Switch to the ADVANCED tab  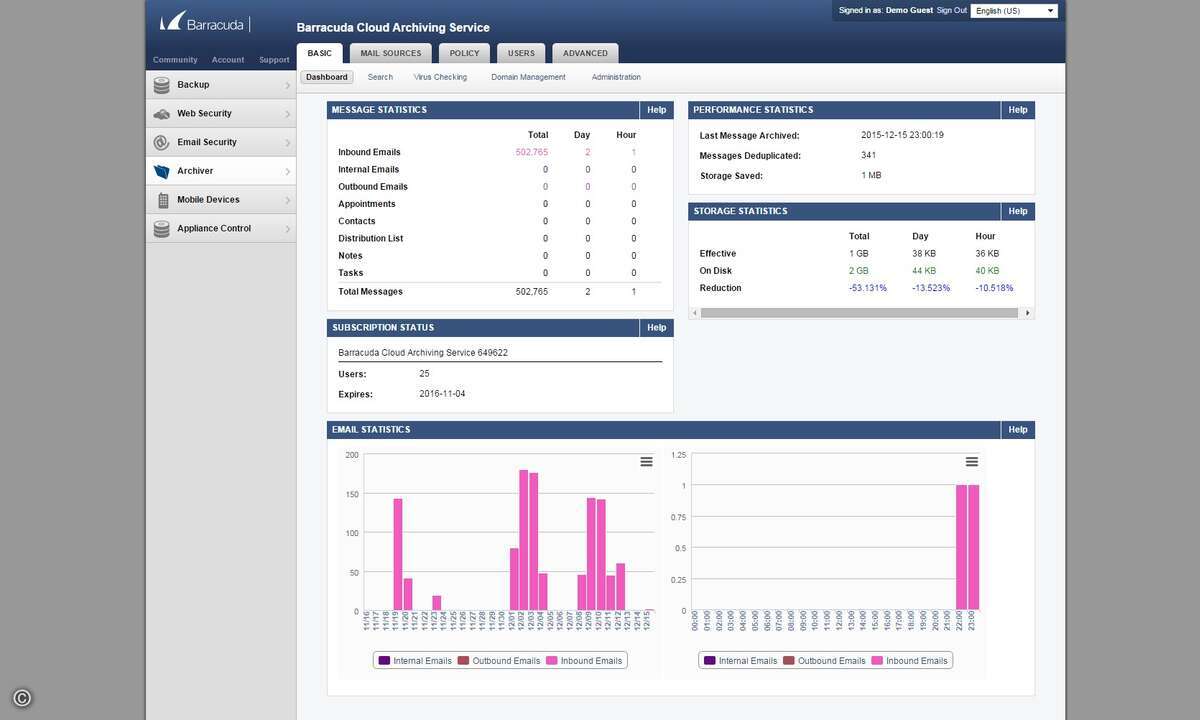point(585,53)
